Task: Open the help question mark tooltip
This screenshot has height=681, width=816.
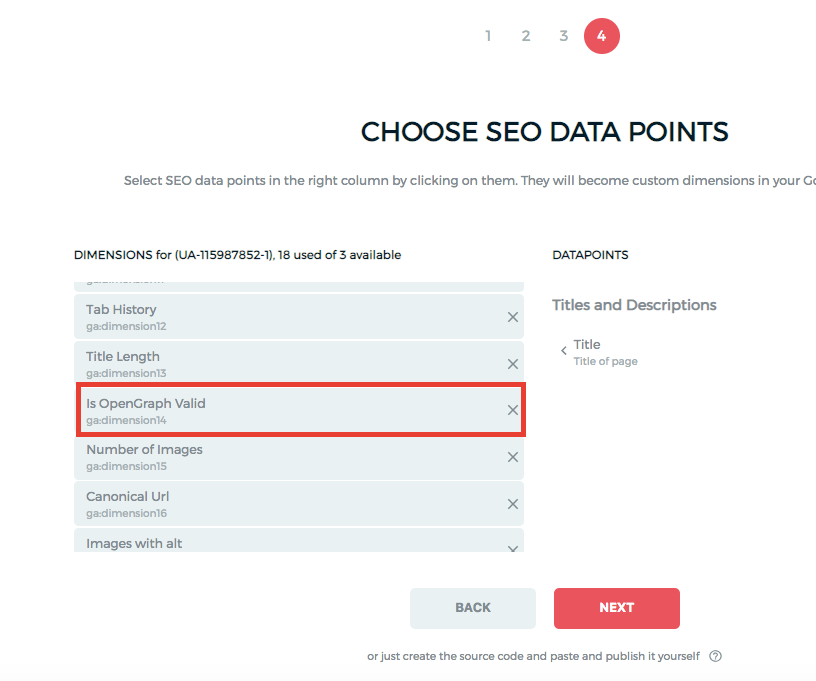Action: (x=715, y=655)
